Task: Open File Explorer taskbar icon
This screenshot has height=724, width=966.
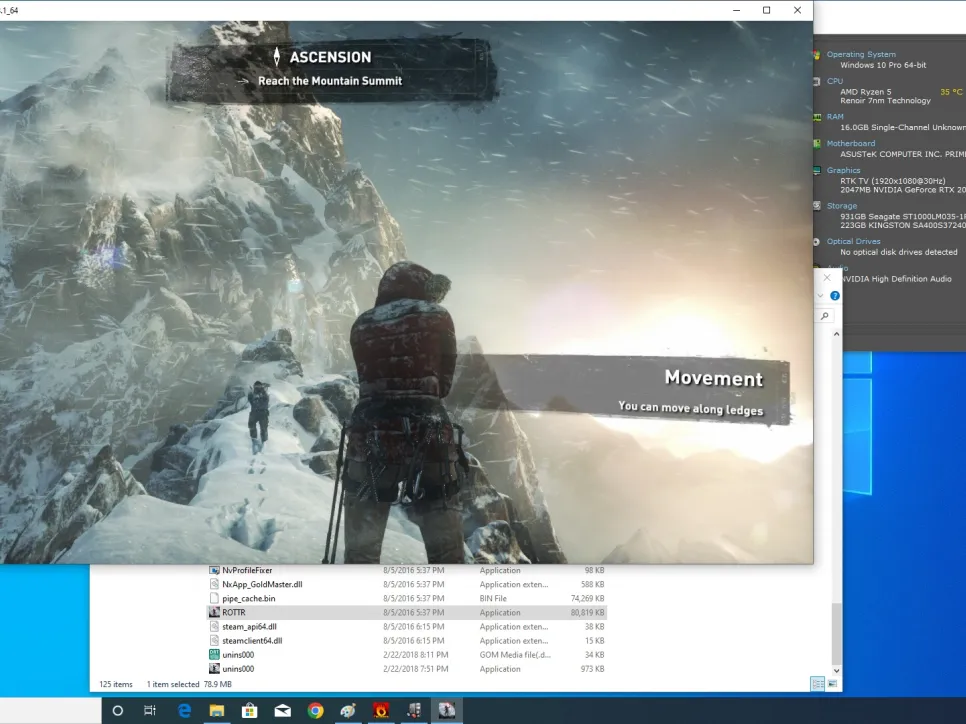Action: coord(216,710)
